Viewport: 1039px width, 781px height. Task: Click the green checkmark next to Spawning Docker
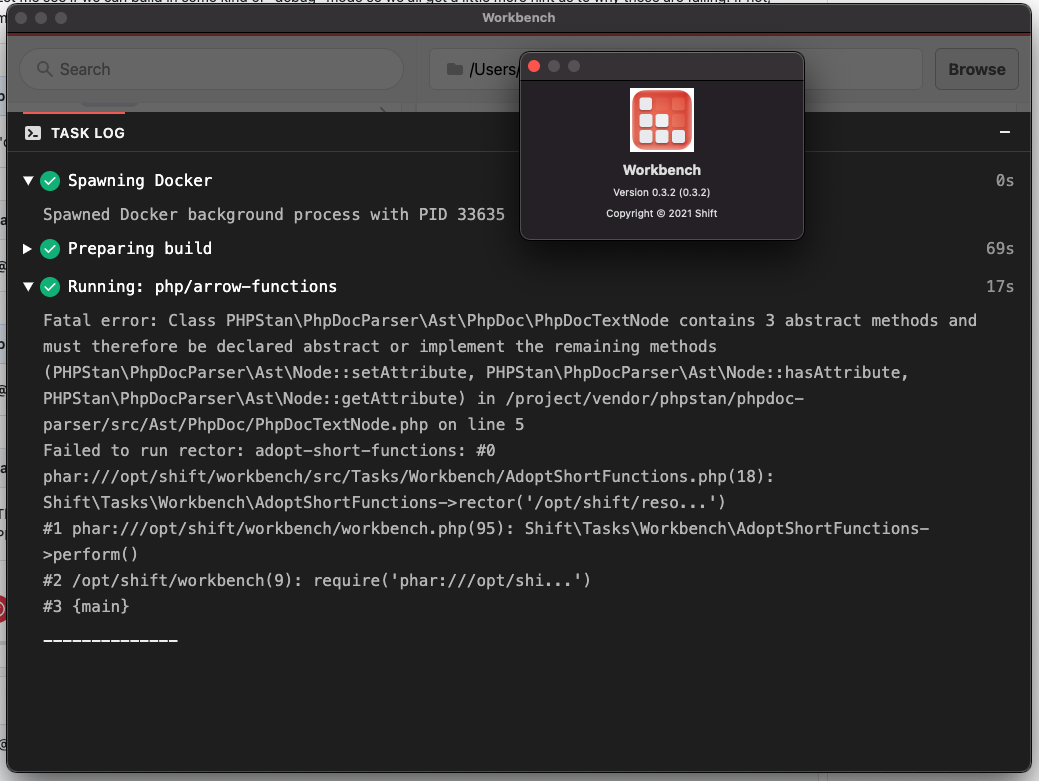pyautogui.click(x=50, y=181)
